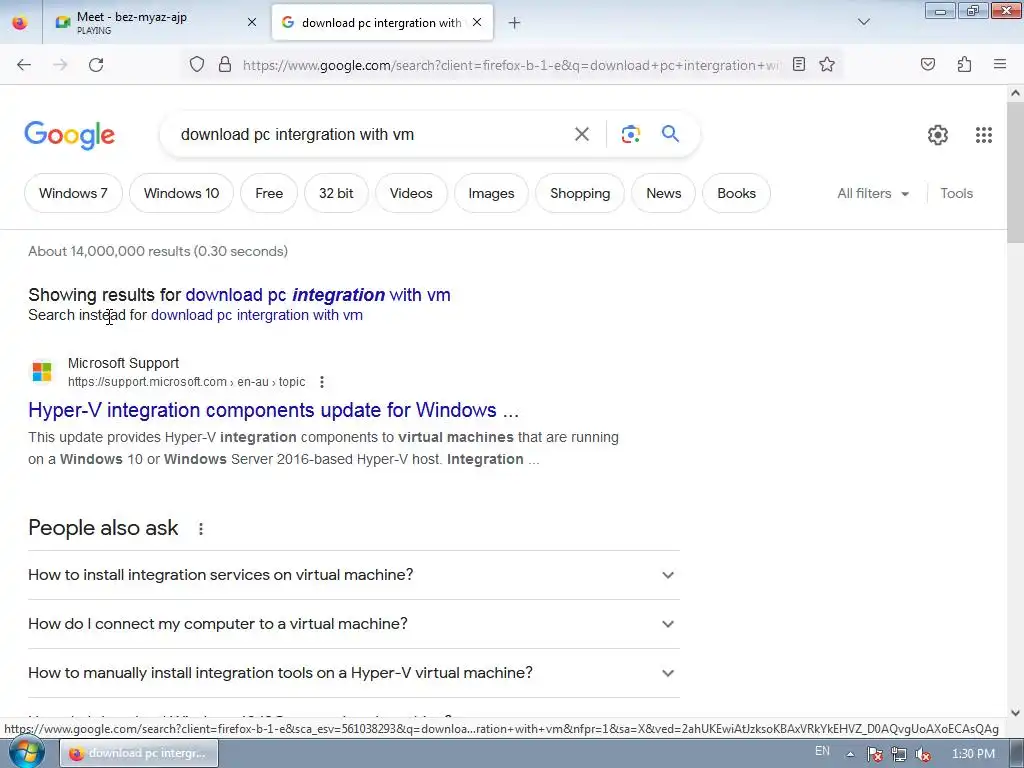The width and height of the screenshot is (1024, 768).
Task: Click the Google logo
Action: (x=70, y=135)
